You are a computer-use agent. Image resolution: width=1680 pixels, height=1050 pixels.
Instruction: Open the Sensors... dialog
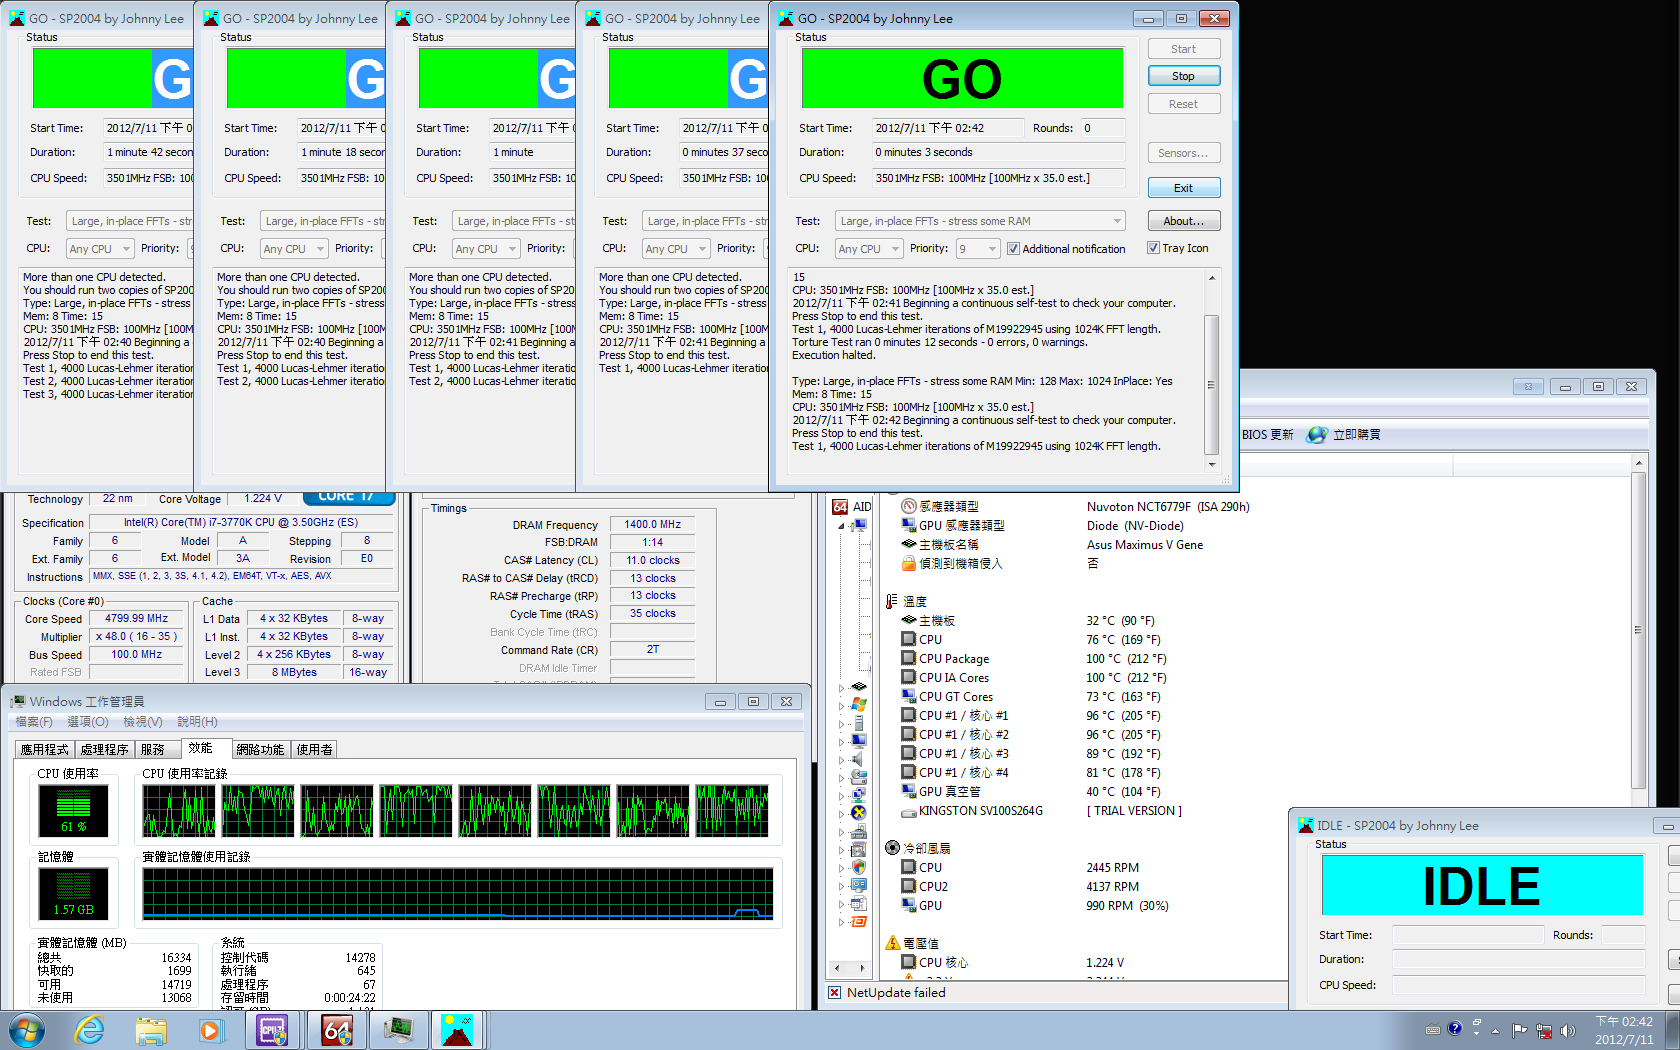point(1183,153)
